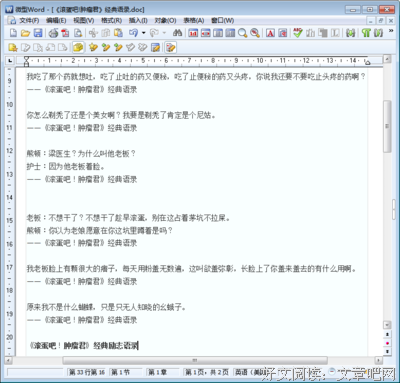
Task: Print with the printer icon
Action: pos(53,33)
